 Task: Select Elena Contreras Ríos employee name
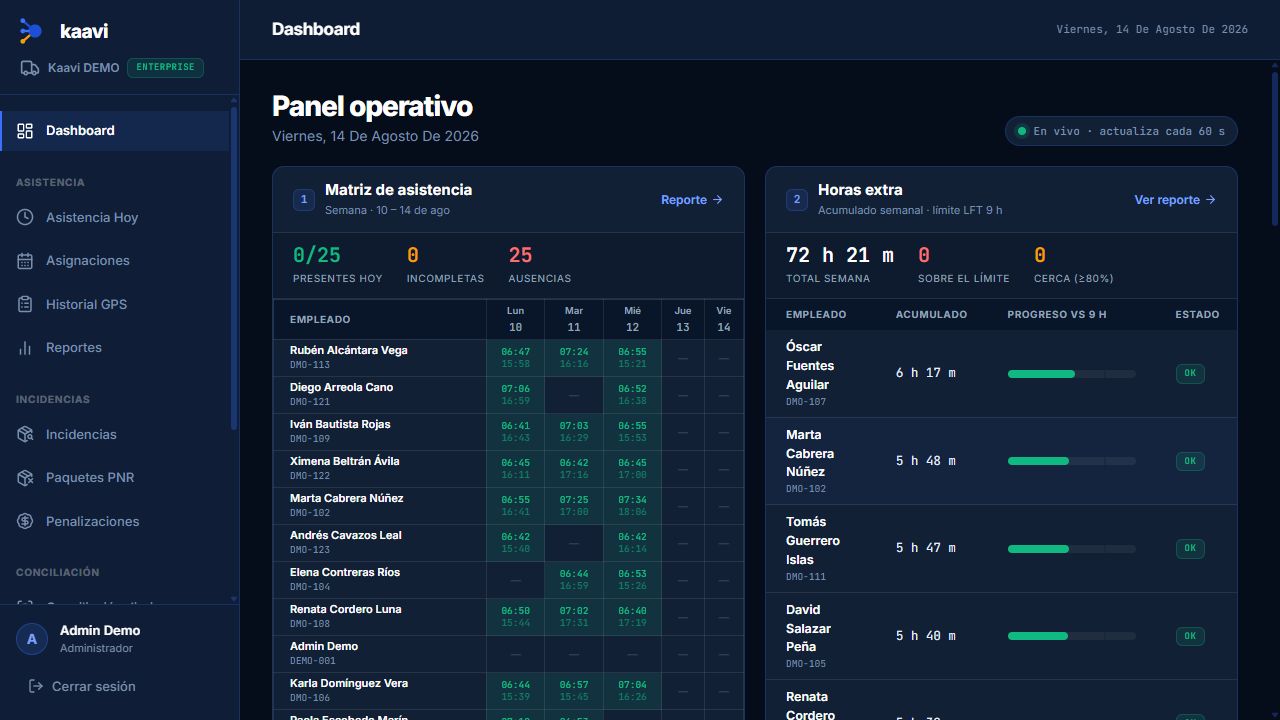(345, 573)
